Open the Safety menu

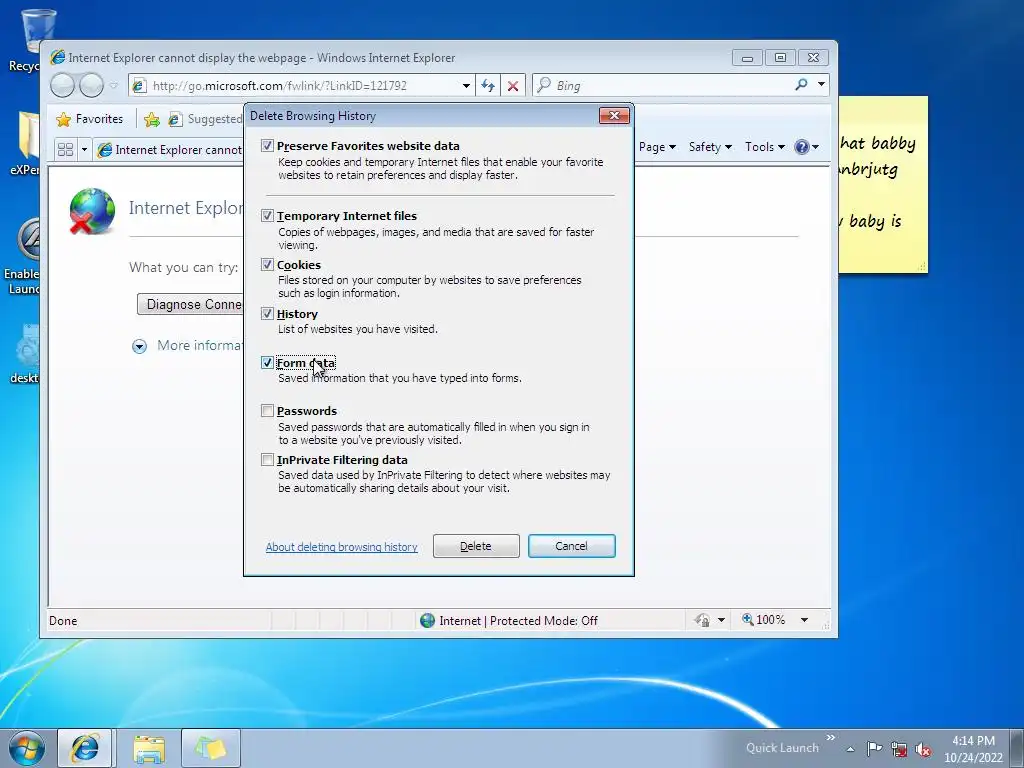tap(710, 147)
